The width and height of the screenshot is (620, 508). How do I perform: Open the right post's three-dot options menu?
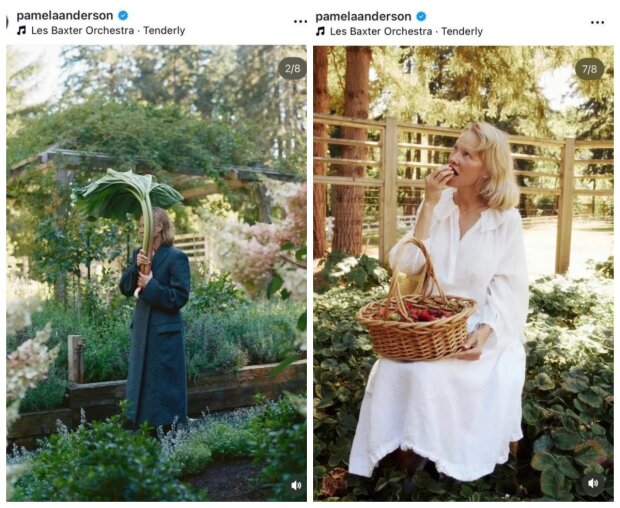pyautogui.click(x=597, y=22)
